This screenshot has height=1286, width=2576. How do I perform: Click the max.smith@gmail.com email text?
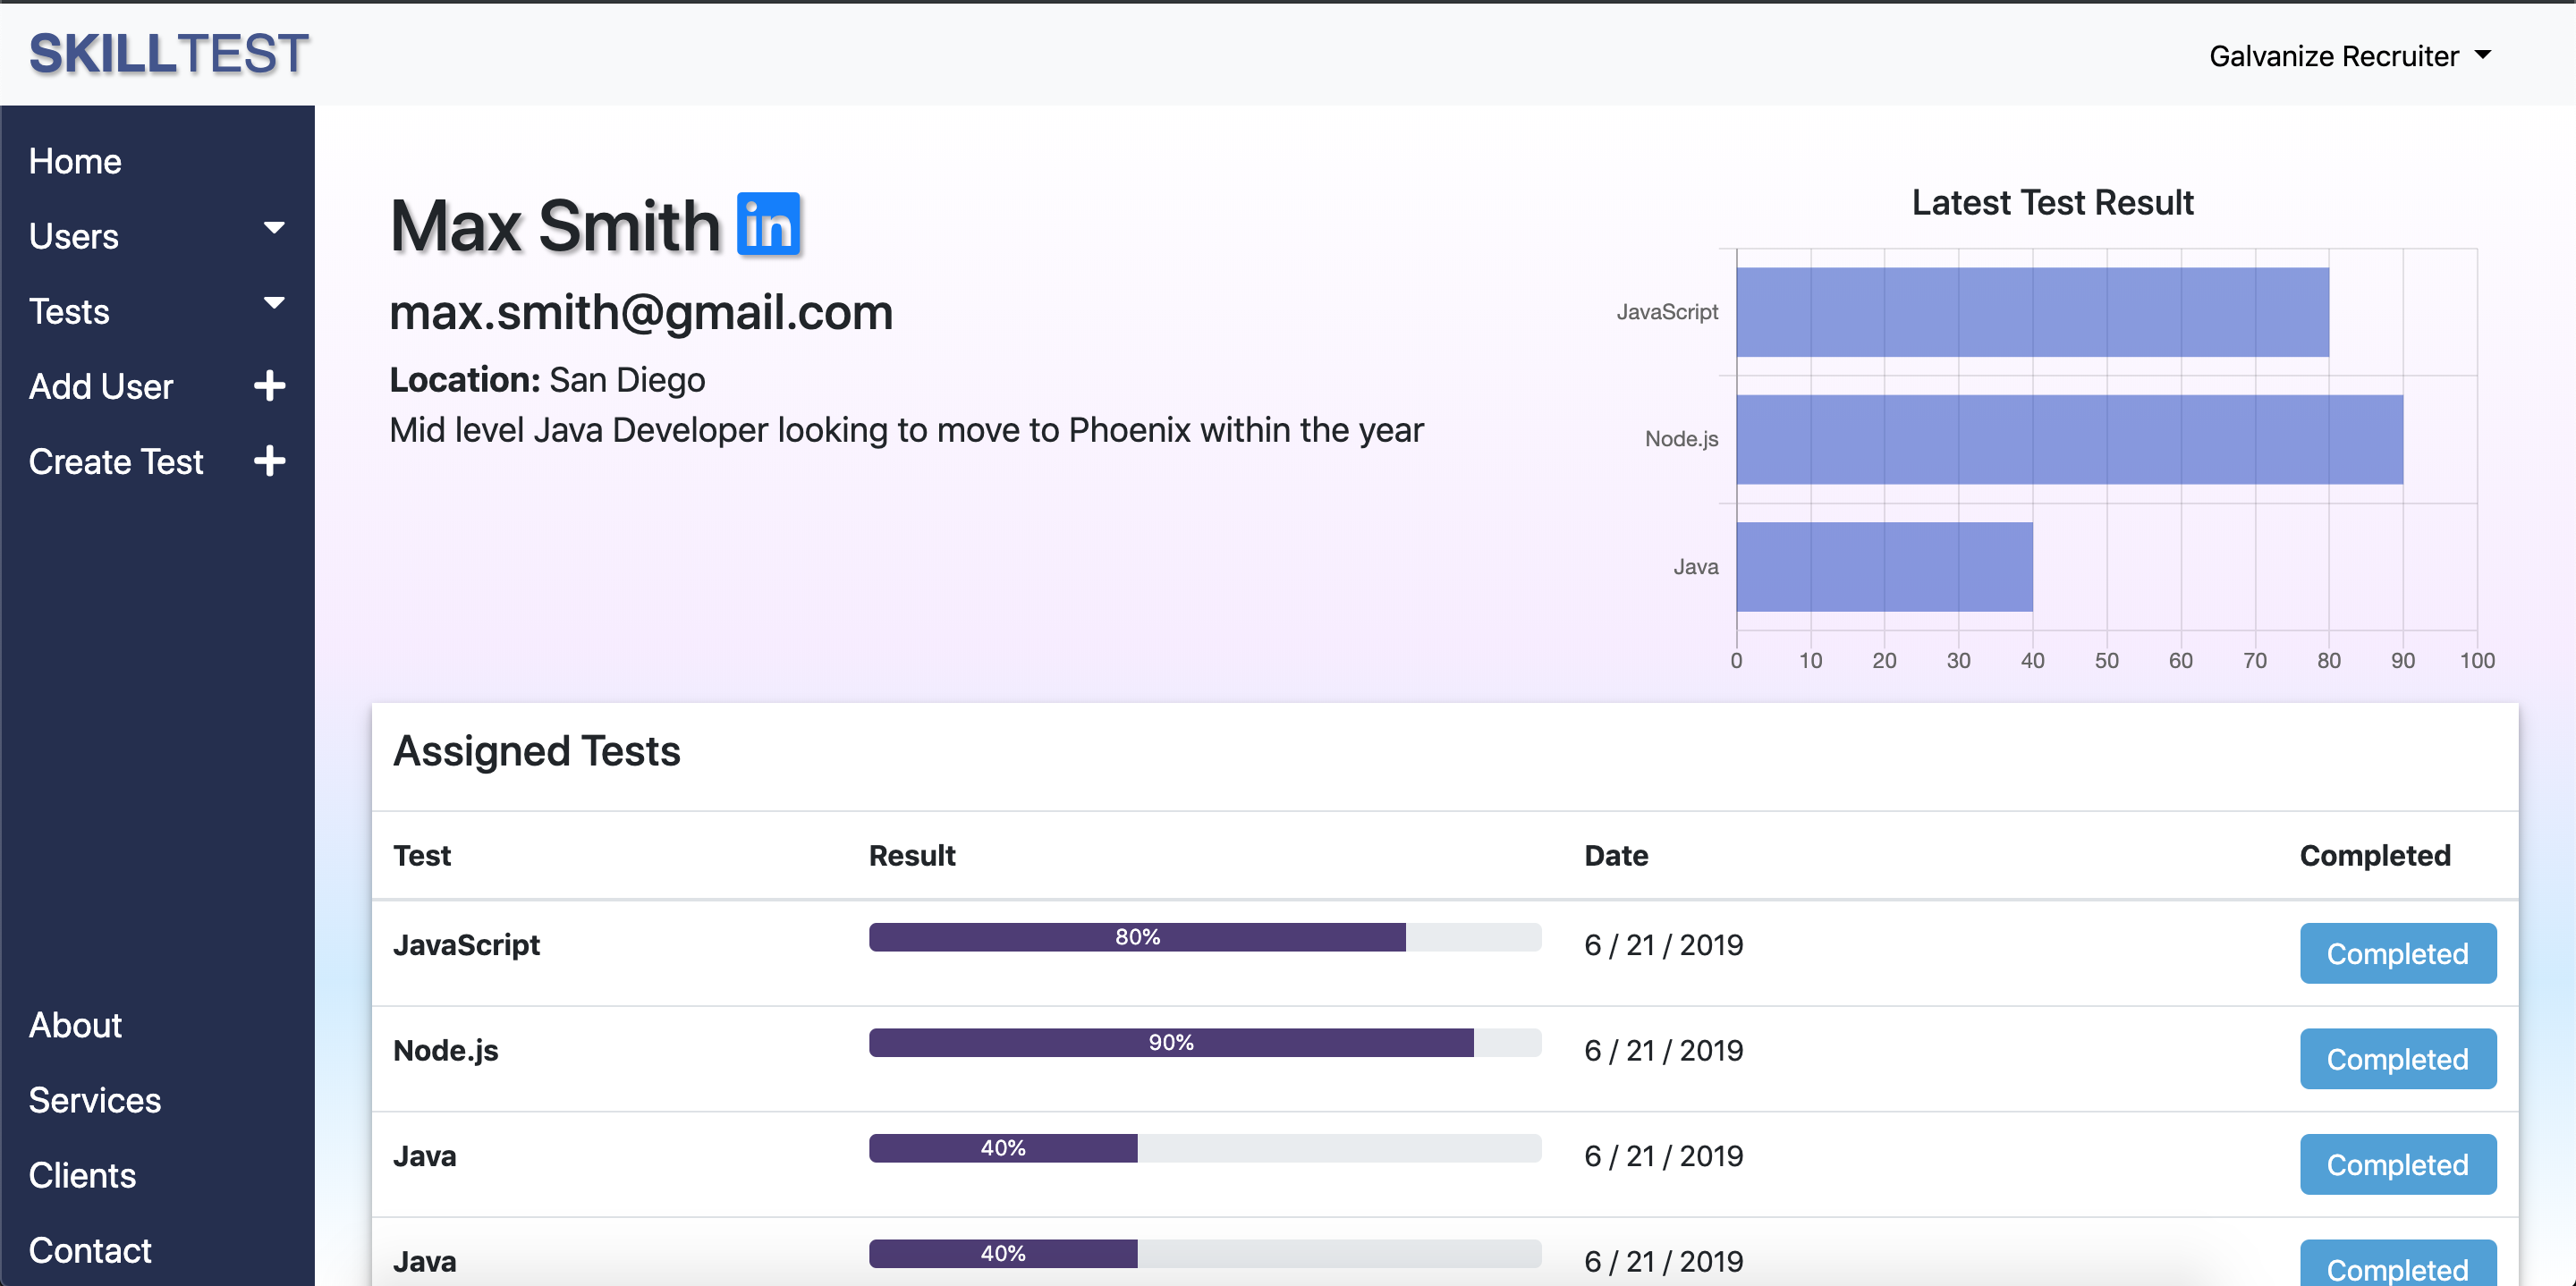click(x=640, y=312)
